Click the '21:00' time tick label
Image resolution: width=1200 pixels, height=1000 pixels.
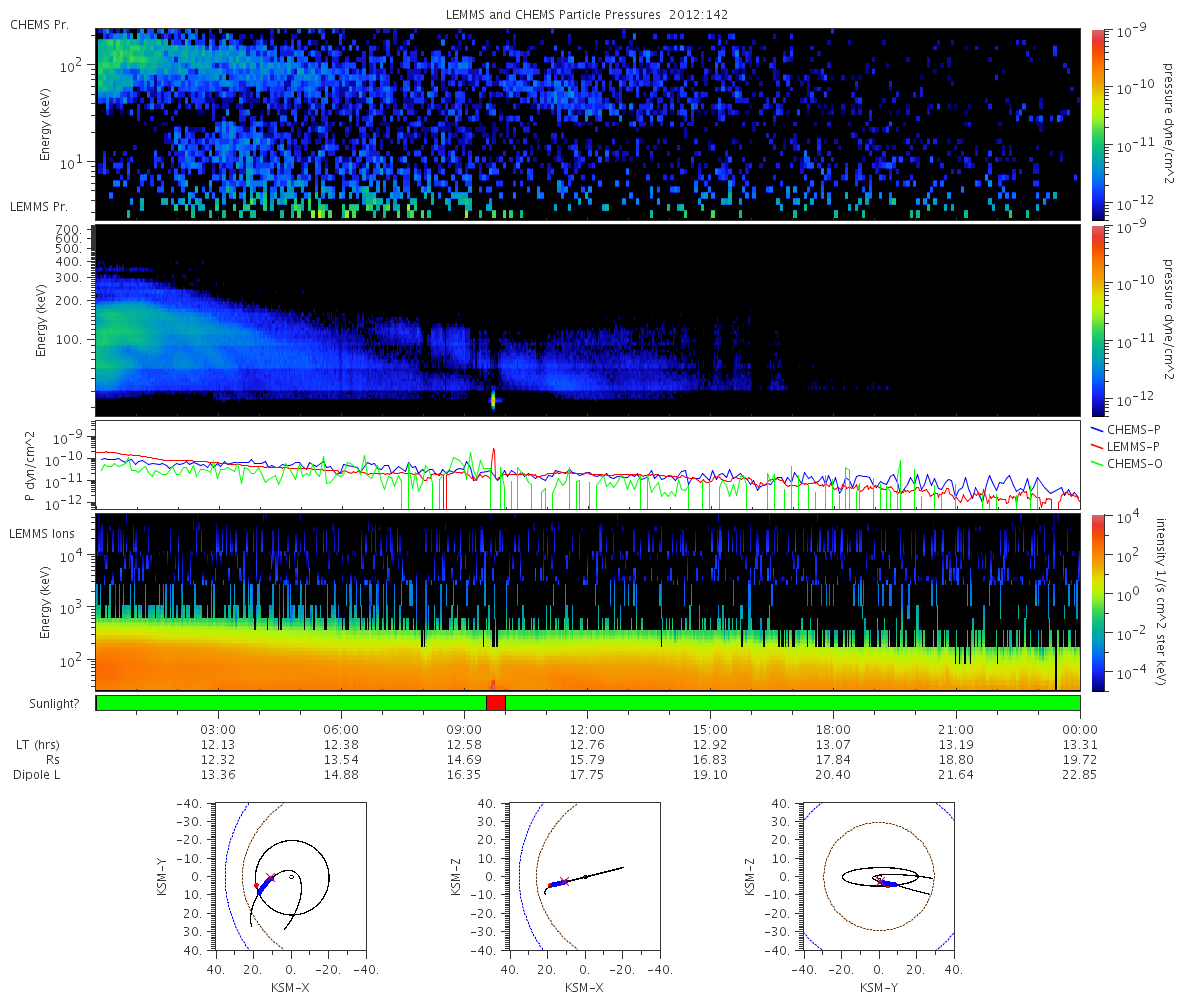957,729
